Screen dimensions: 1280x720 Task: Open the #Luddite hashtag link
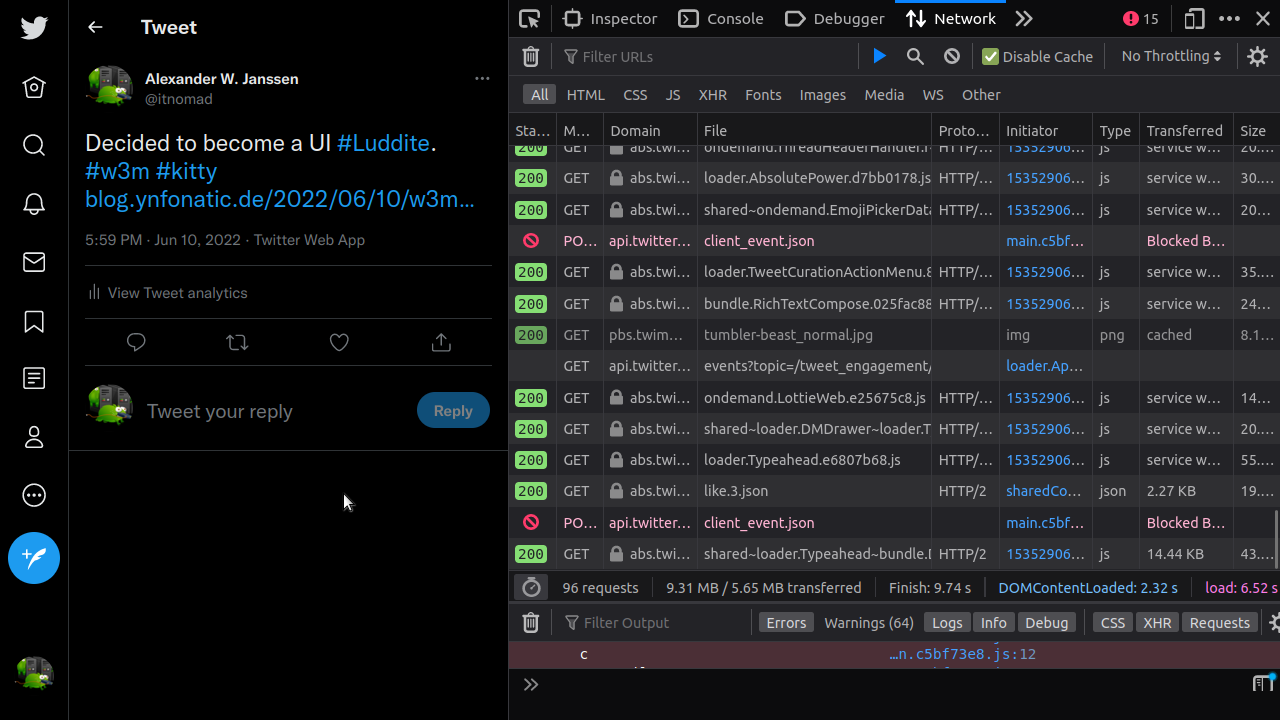383,143
